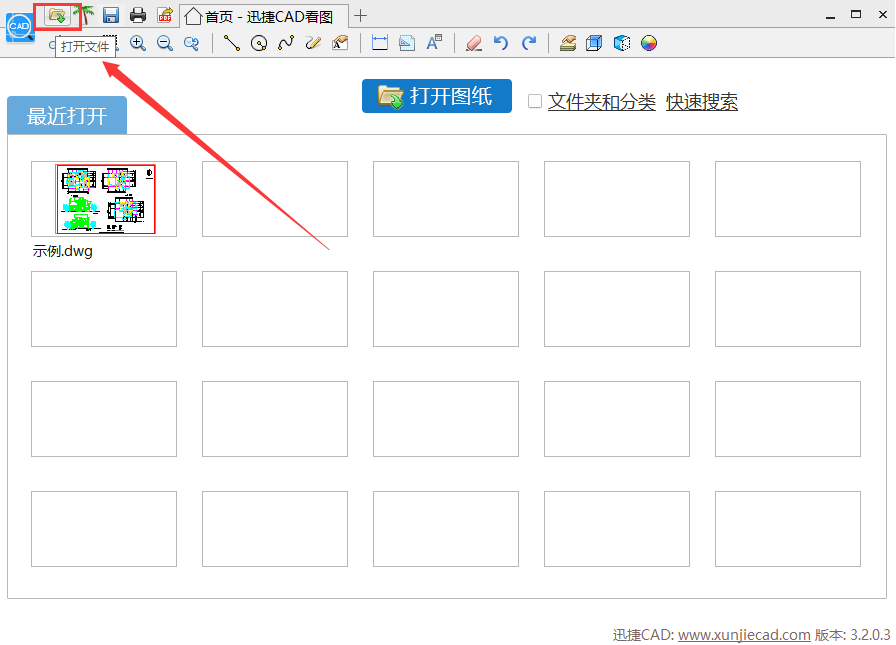Click the 打开图纸 button
The width and height of the screenshot is (896, 645).
[x=436, y=96]
